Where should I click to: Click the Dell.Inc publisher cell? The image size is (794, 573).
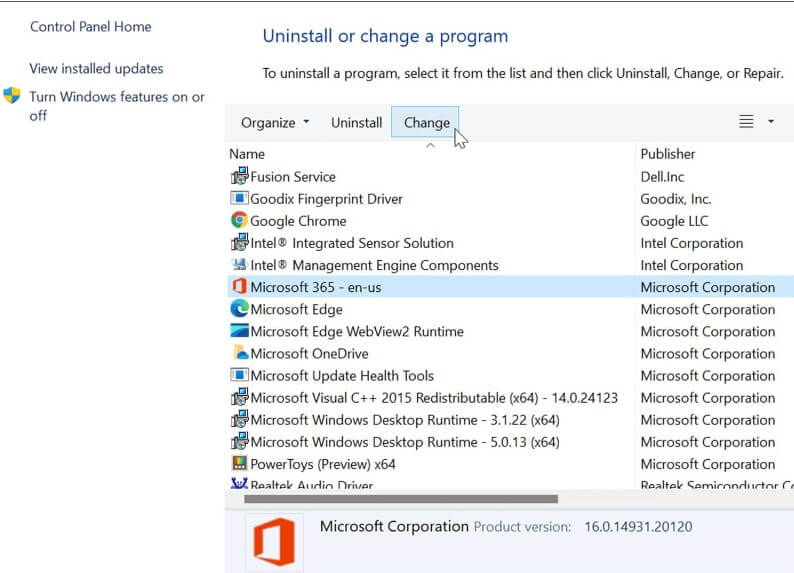tap(662, 177)
